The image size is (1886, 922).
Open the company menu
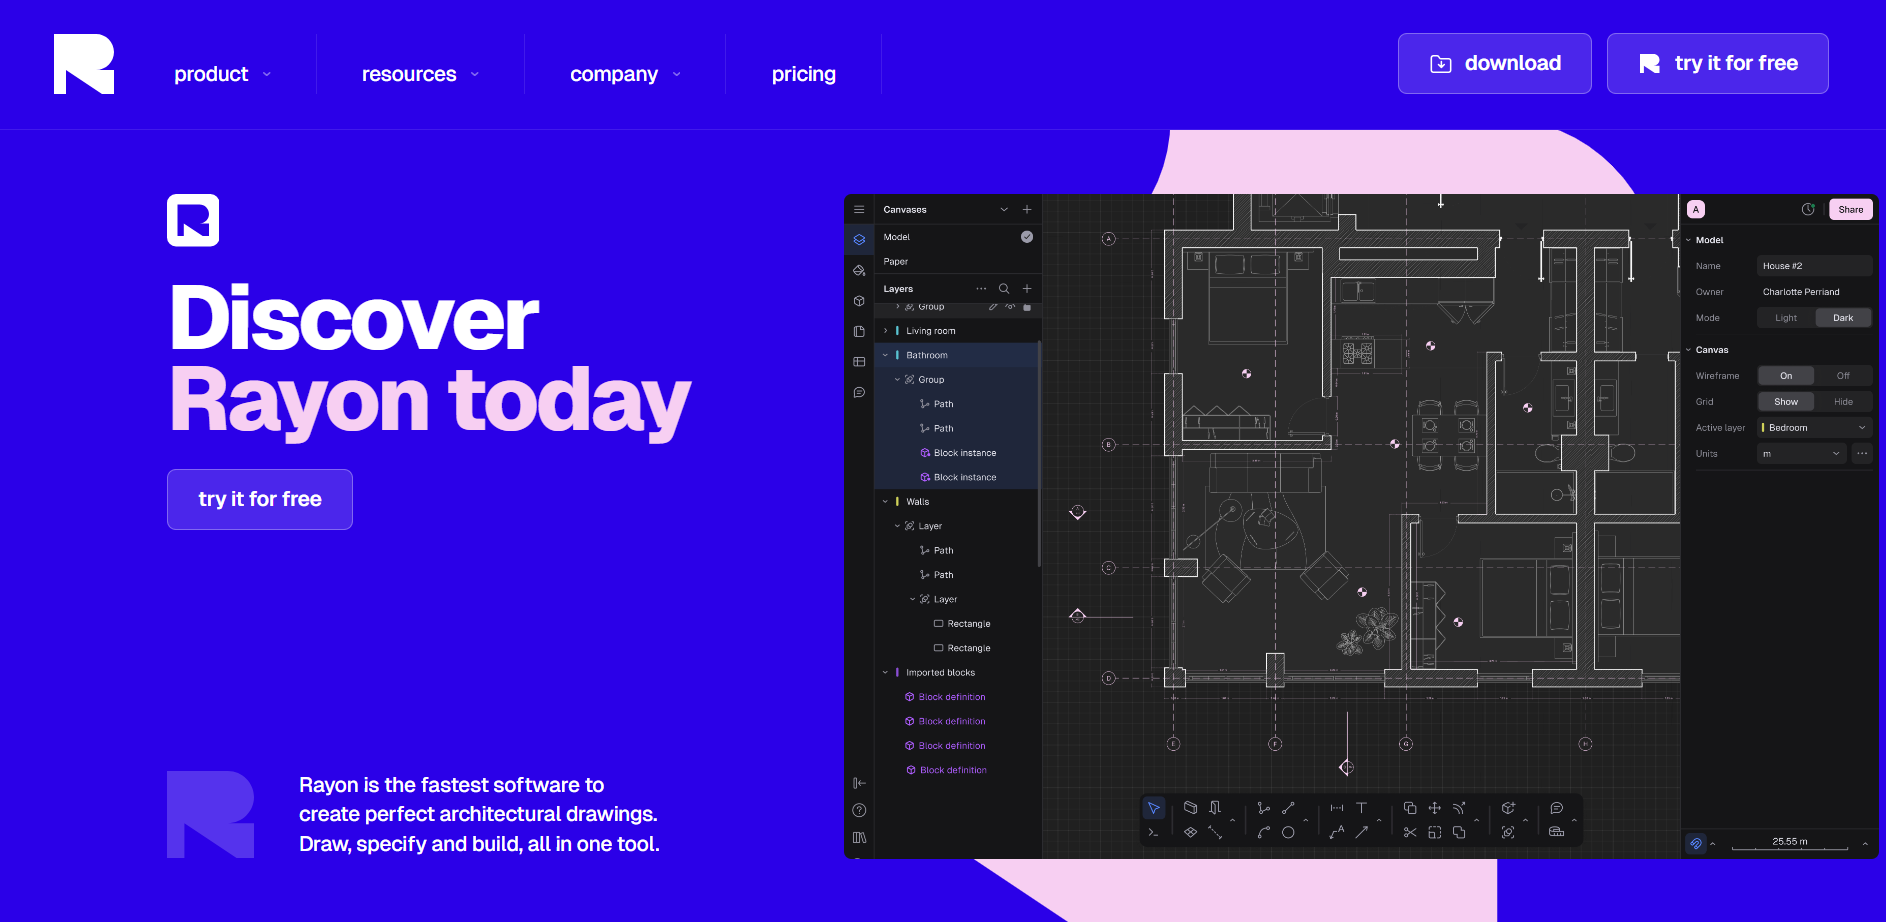[x=625, y=74]
